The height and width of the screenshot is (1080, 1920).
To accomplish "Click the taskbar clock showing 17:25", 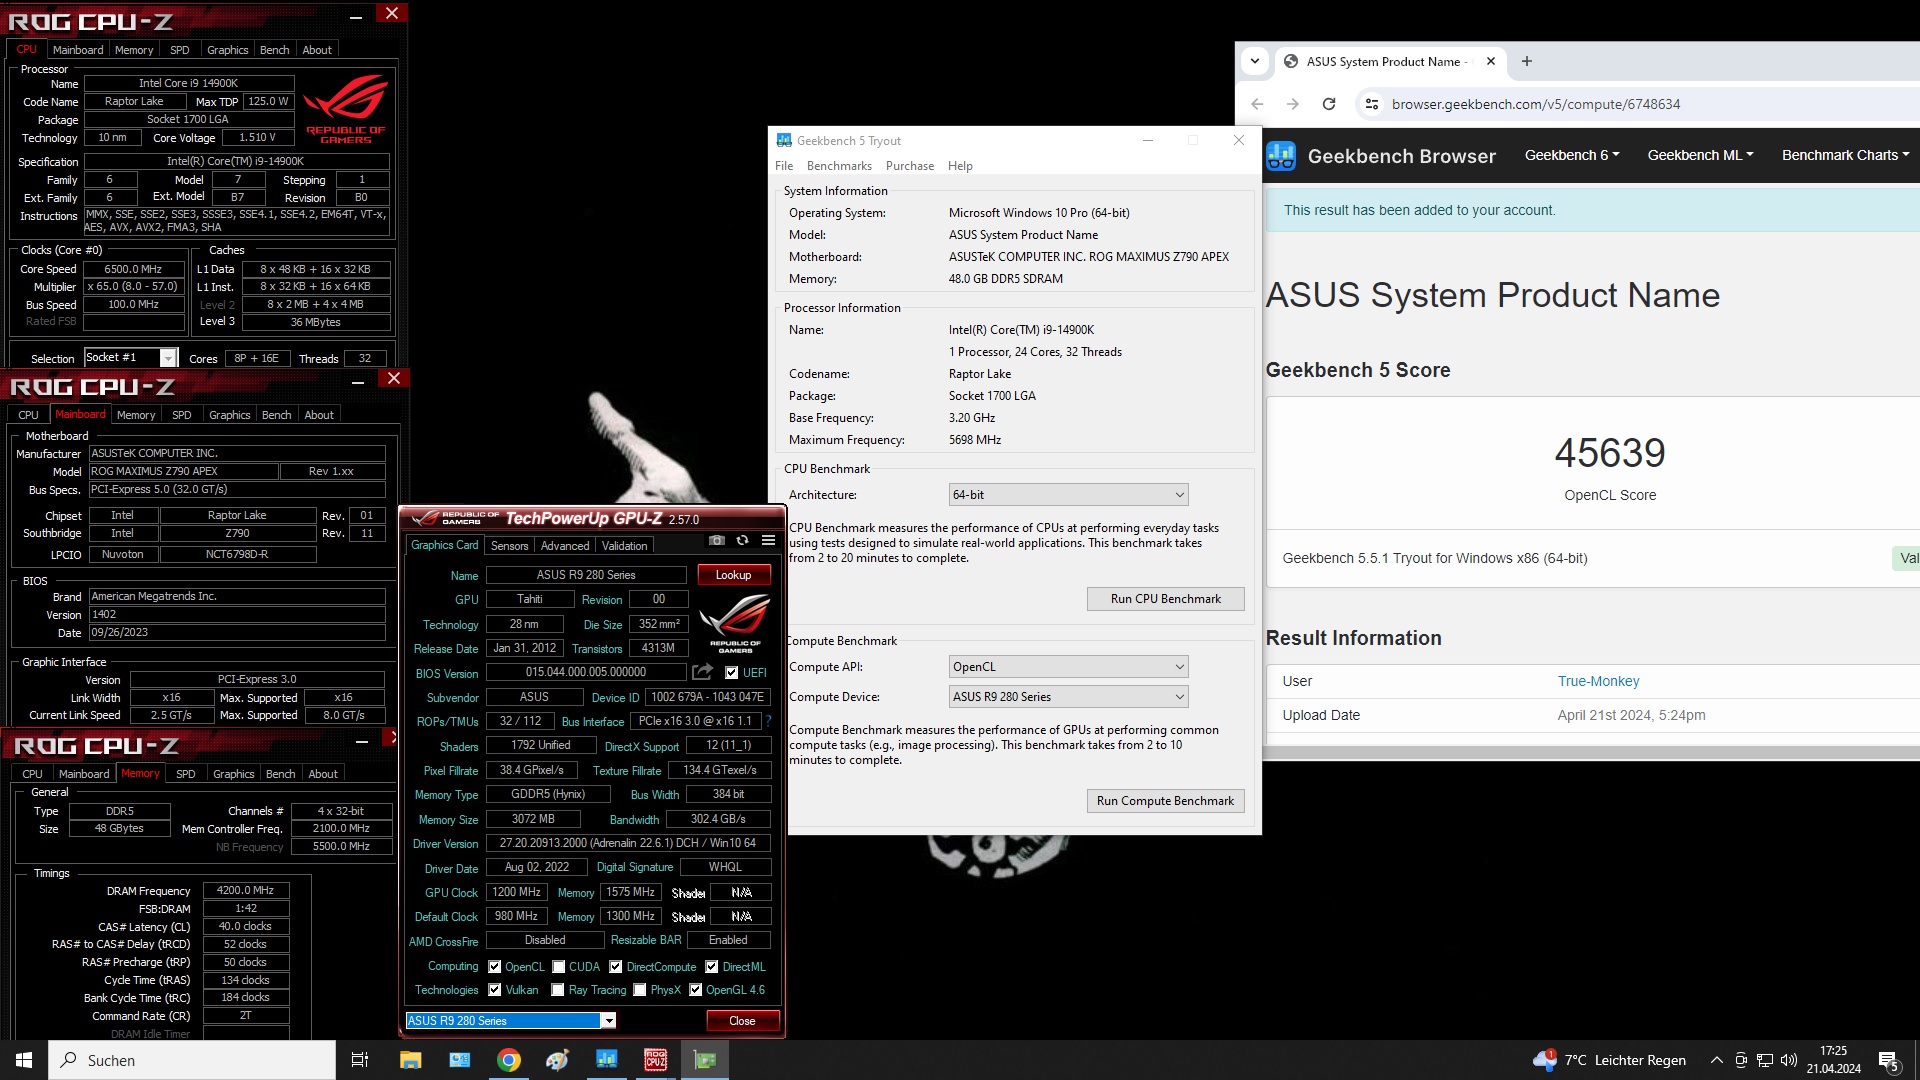I will [x=1833, y=1060].
